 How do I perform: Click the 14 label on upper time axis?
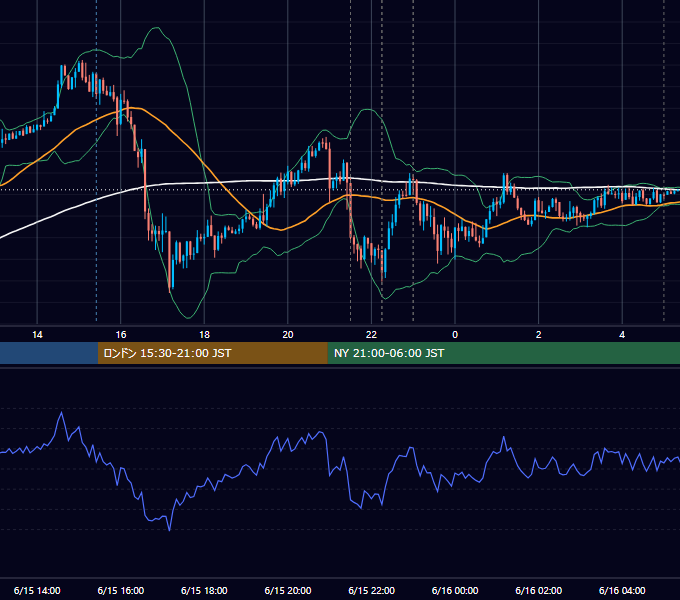[x=37, y=335]
